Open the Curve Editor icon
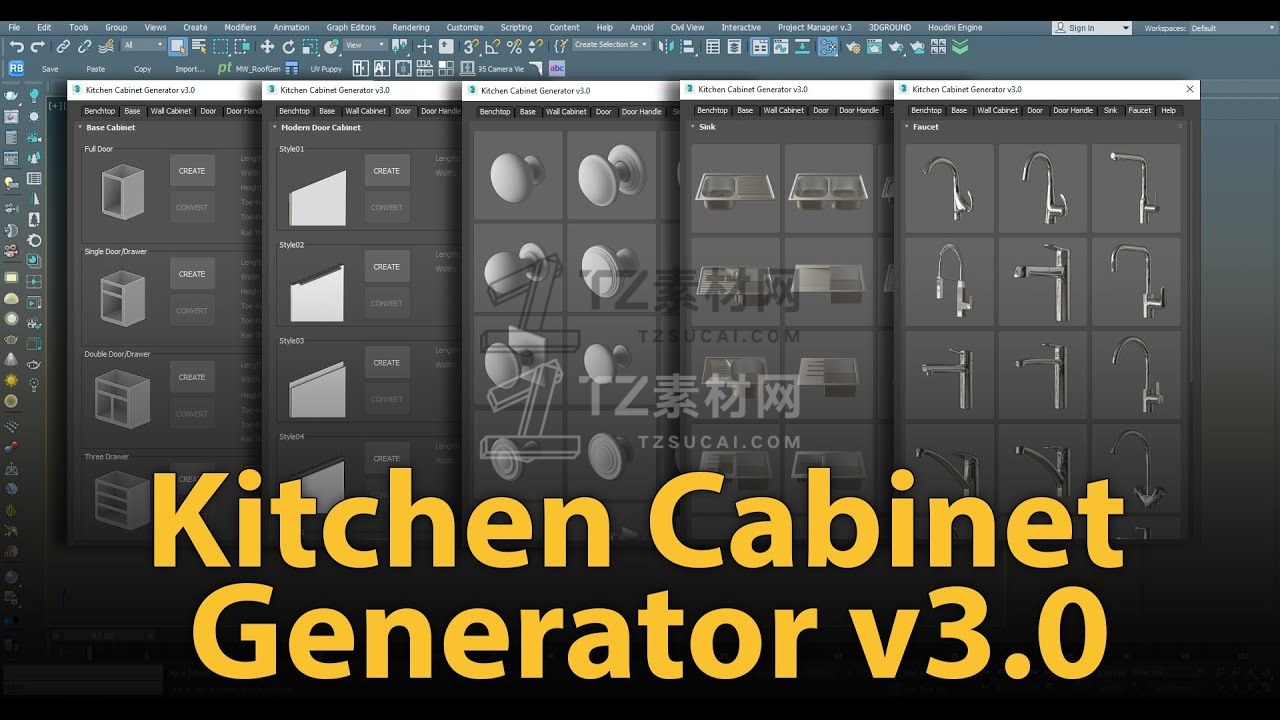The image size is (1280, 720). (782, 46)
